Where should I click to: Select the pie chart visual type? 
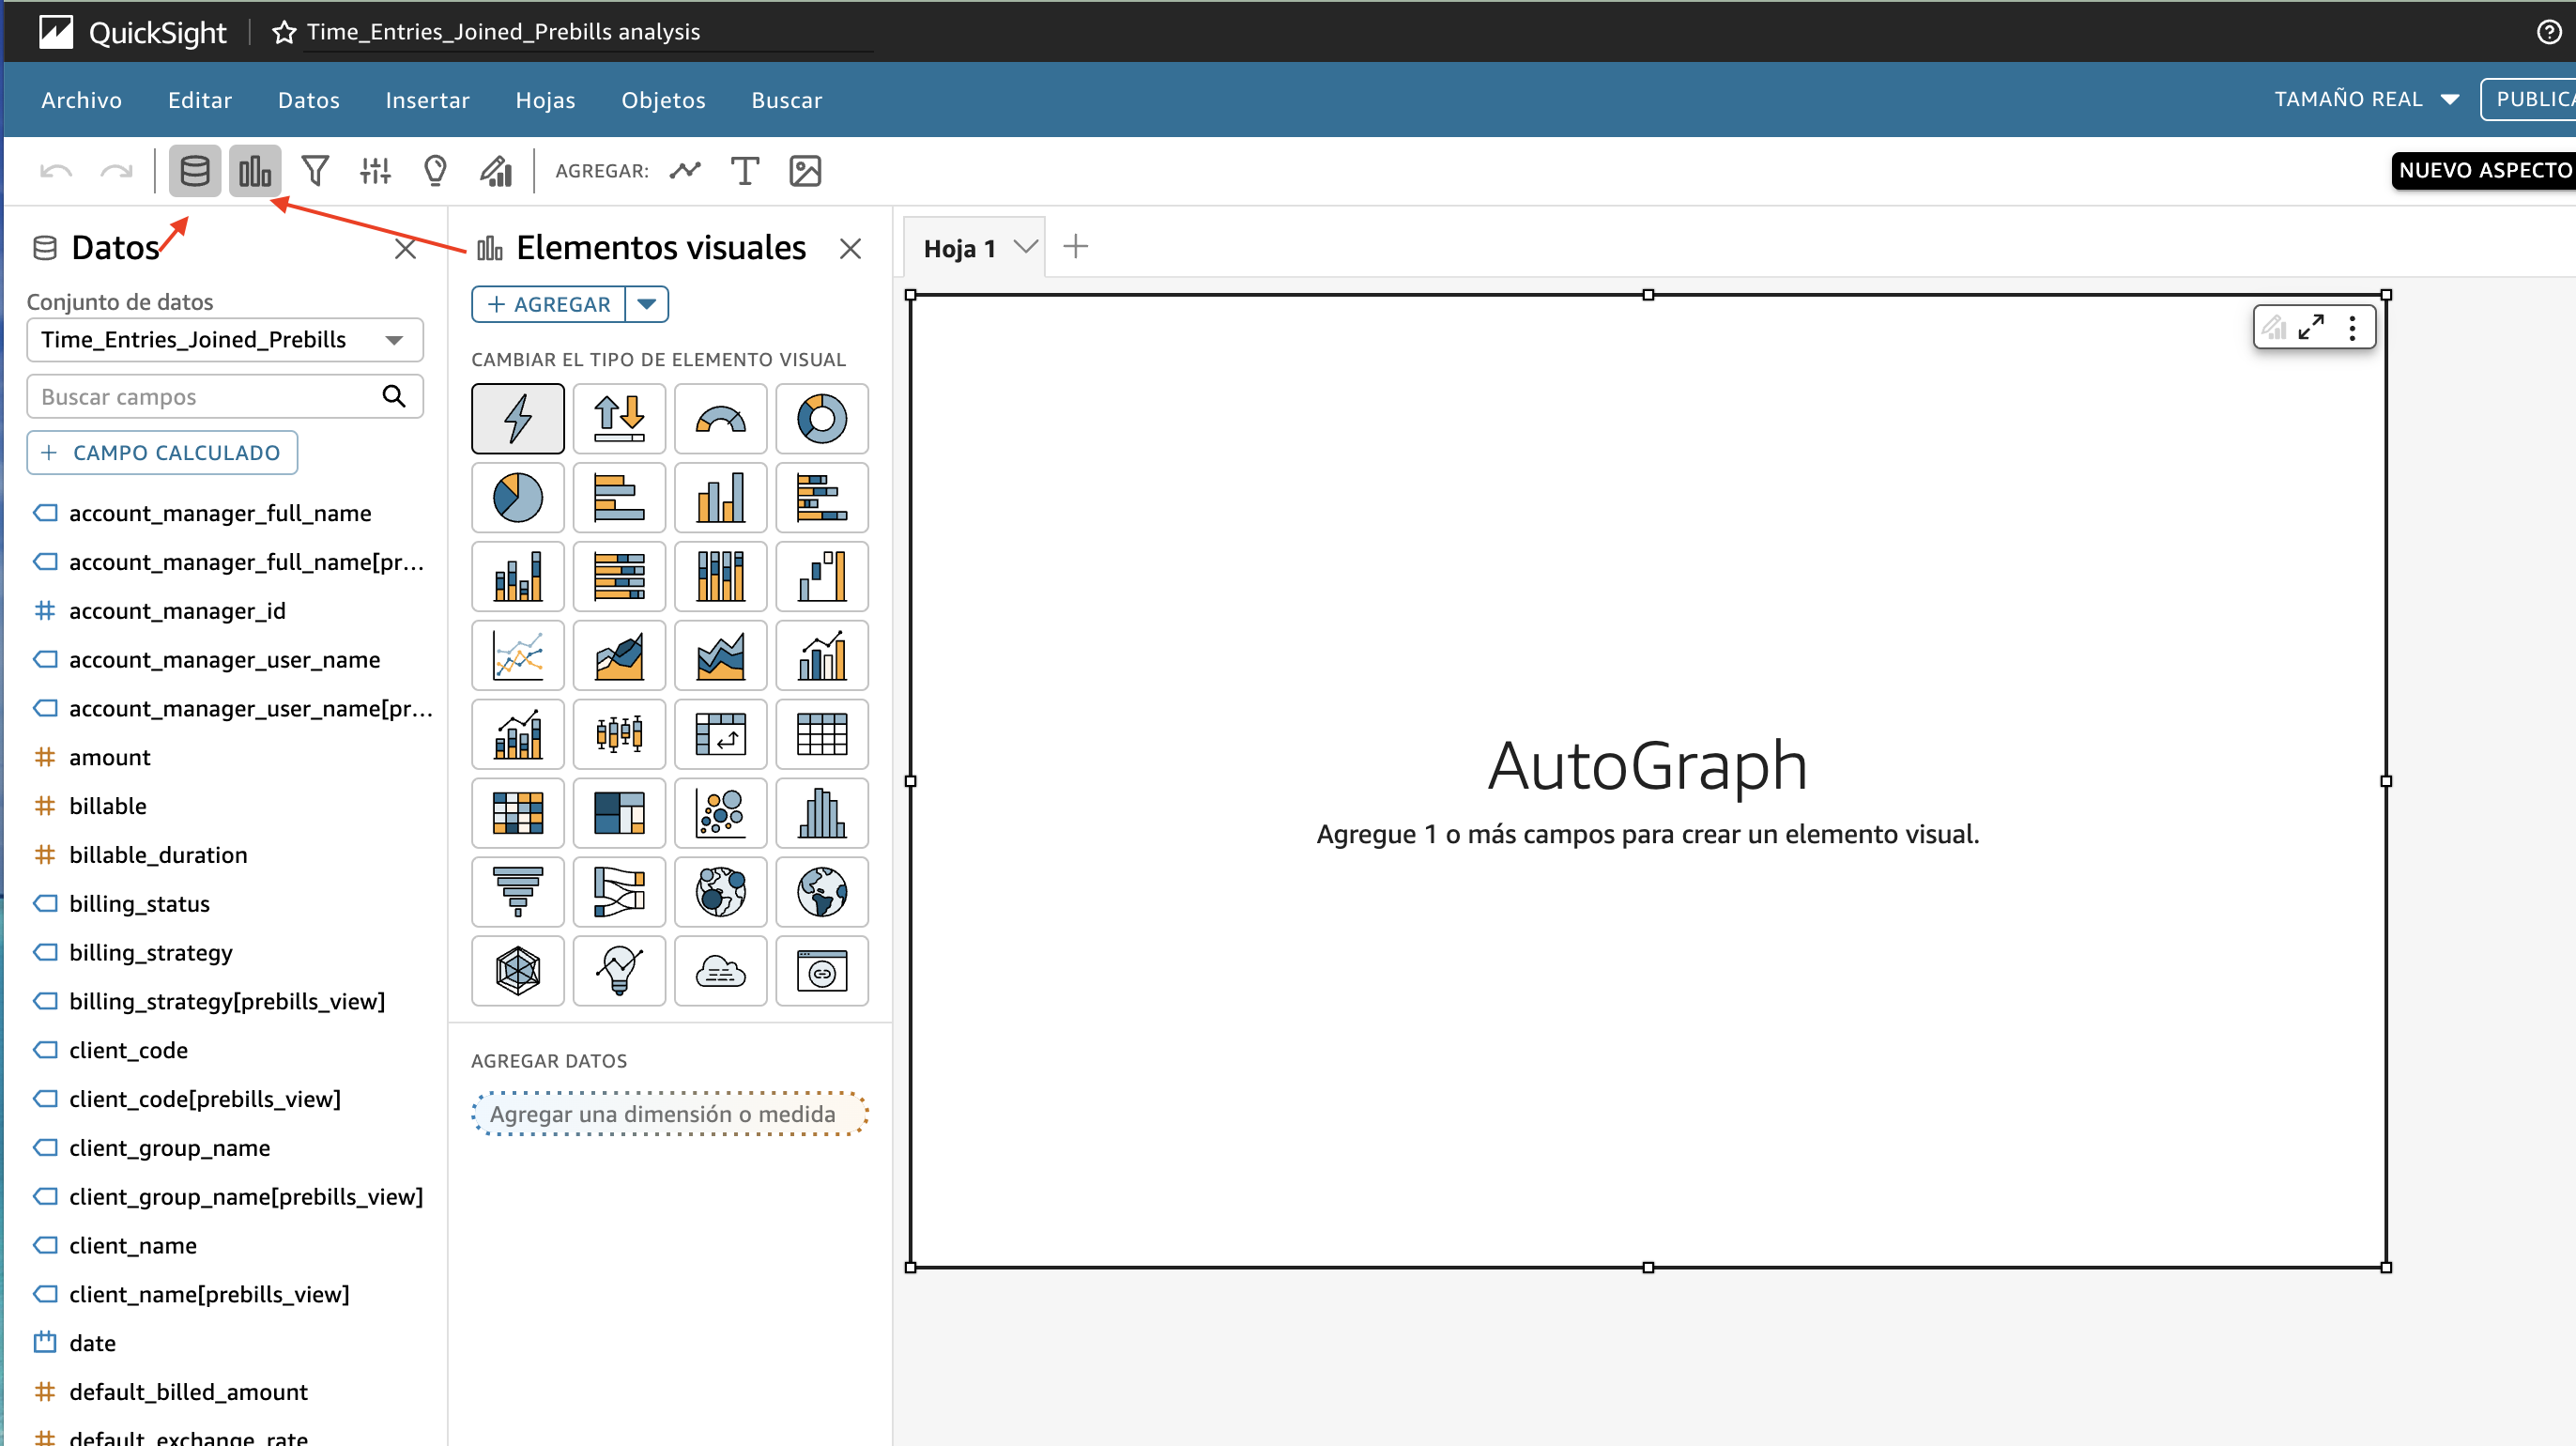coord(518,497)
